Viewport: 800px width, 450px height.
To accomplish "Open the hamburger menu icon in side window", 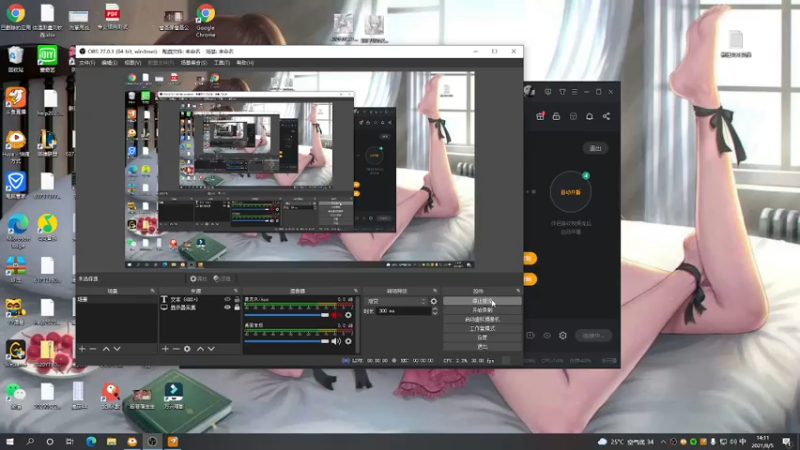I will tap(574, 92).
